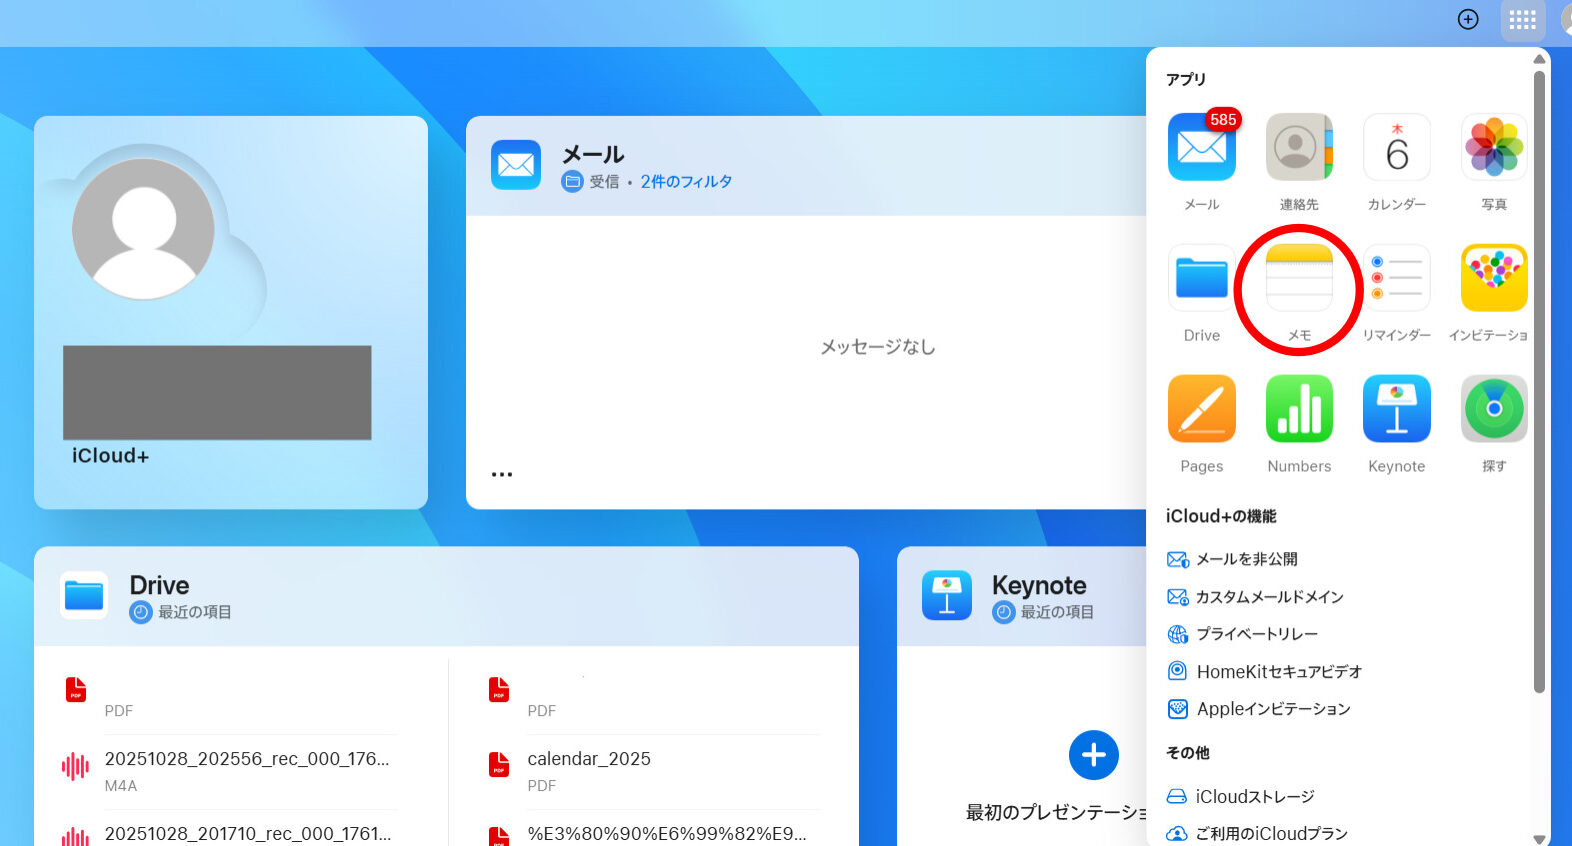
Task: Open the Mail tile three-dot menu
Action: tap(502, 474)
